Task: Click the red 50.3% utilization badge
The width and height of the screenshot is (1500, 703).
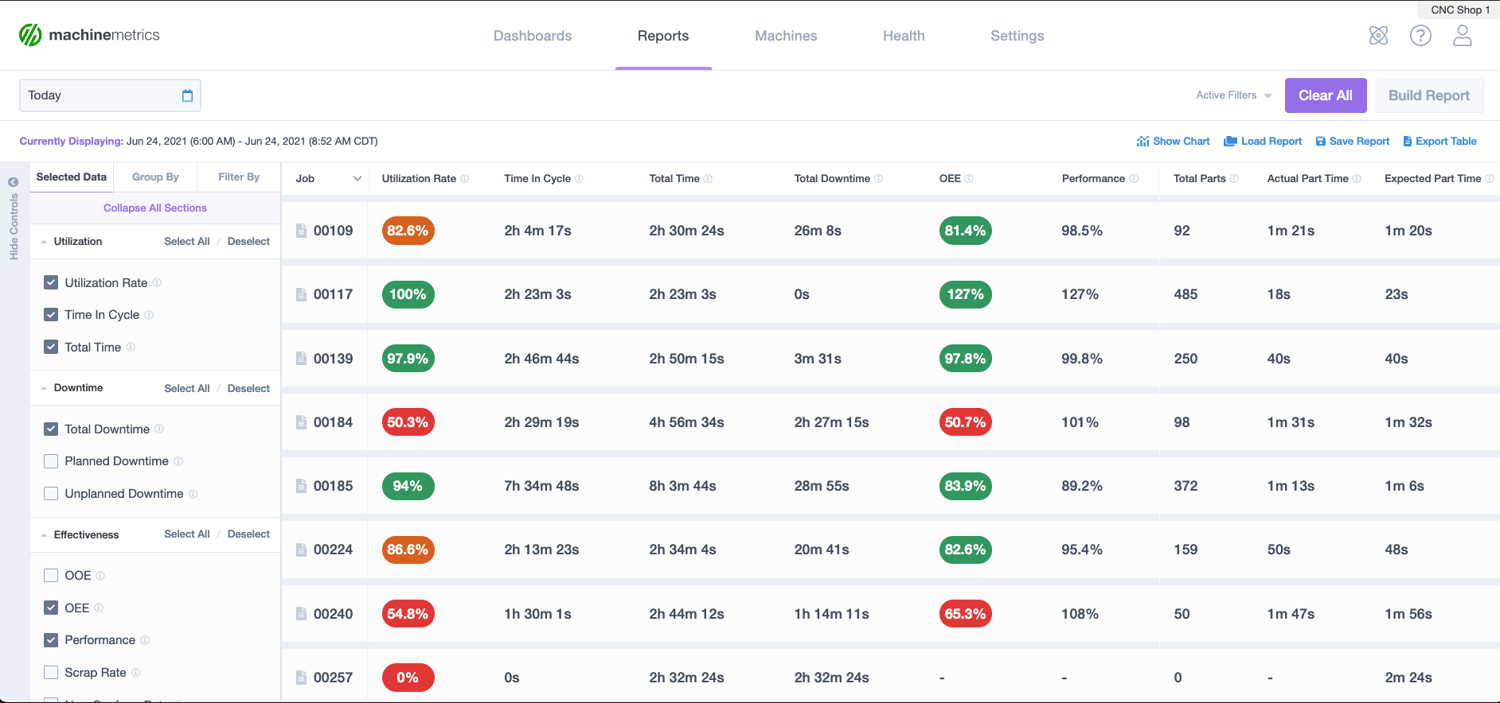Action: coord(408,423)
